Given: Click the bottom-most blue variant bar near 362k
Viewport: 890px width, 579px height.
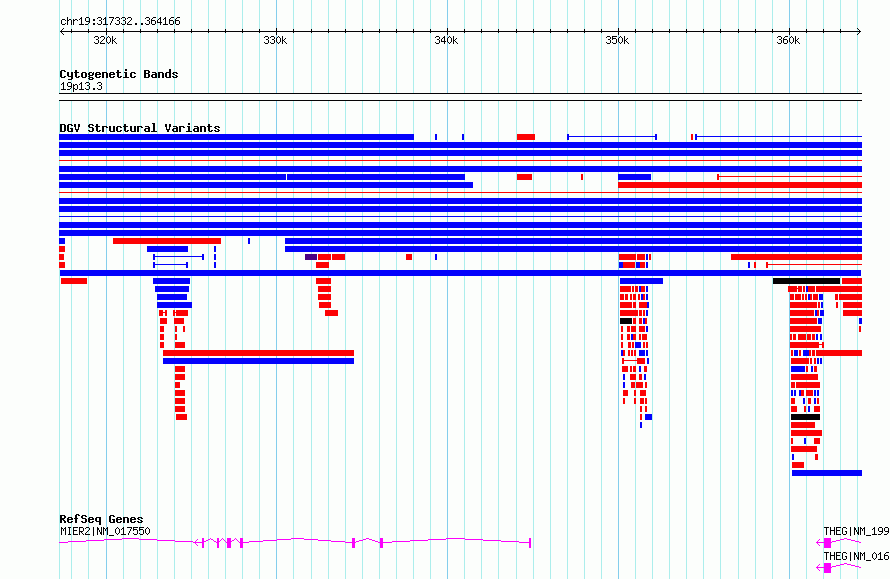Looking at the screenshot, I should coord(826,473).
